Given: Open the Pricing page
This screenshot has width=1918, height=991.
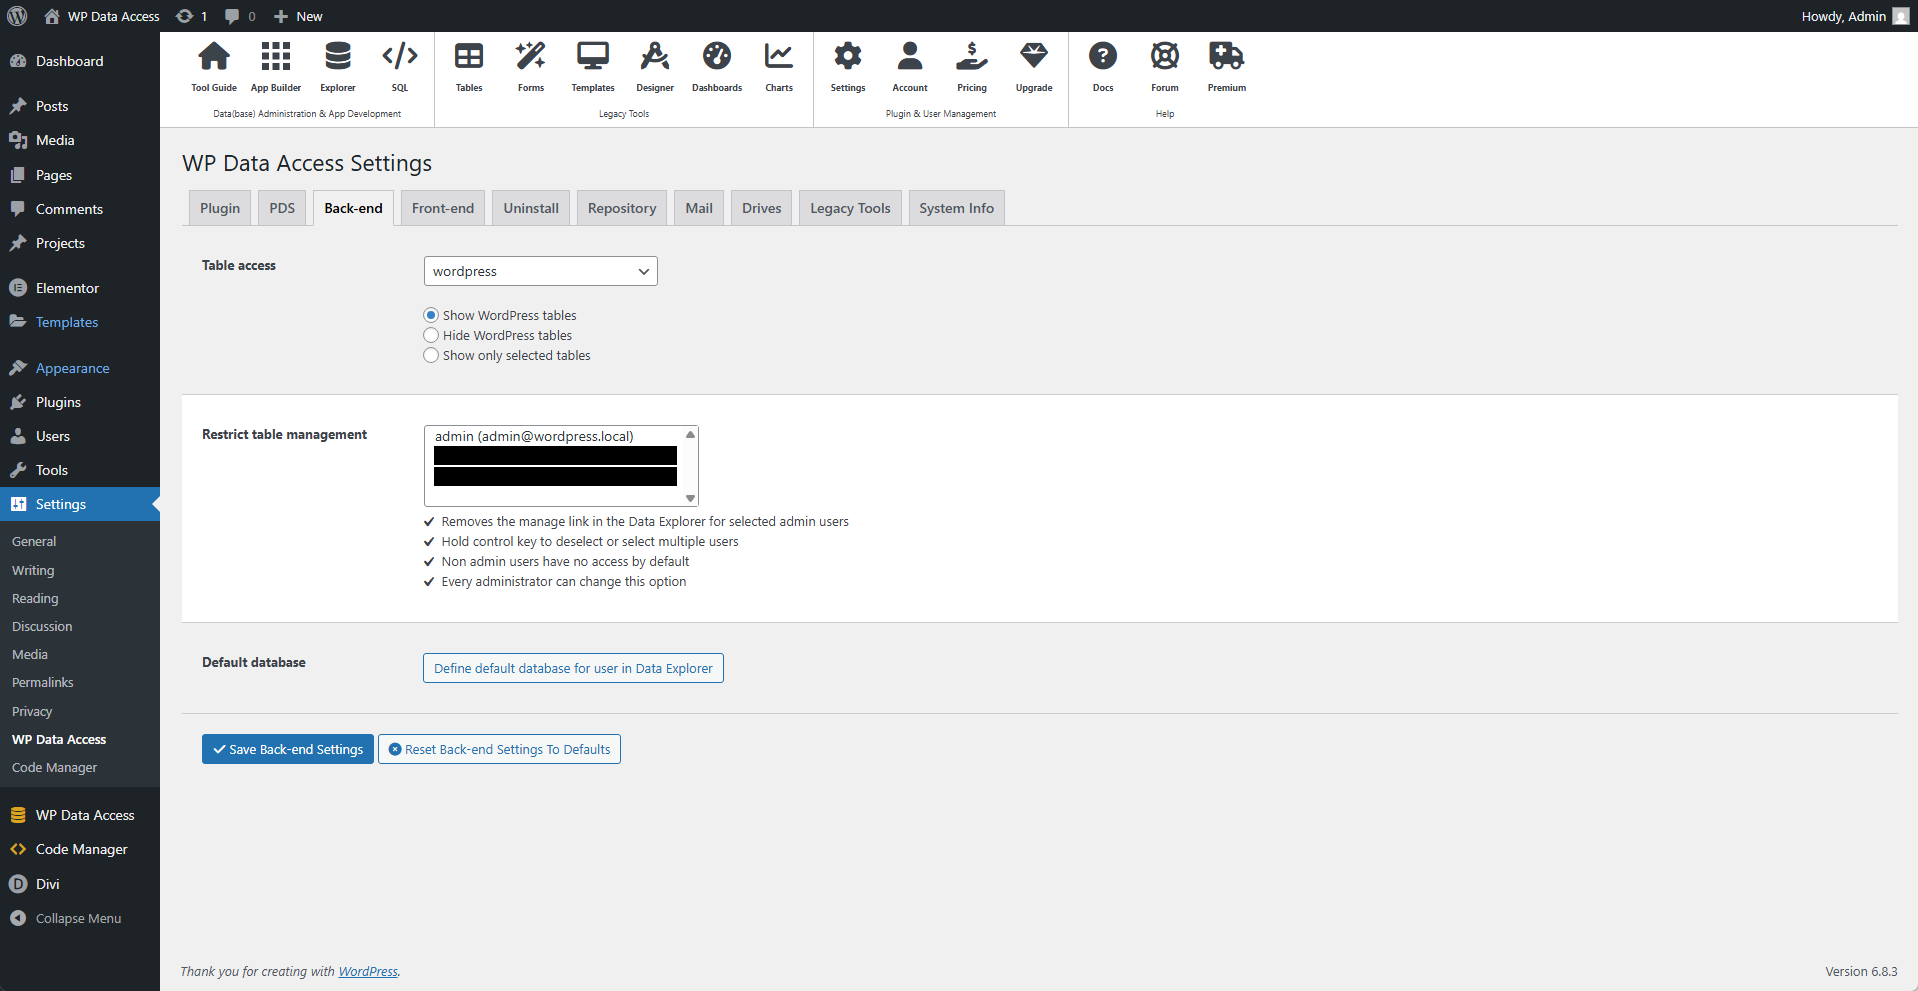Looking at the screenshot, I should pos(971,66).
